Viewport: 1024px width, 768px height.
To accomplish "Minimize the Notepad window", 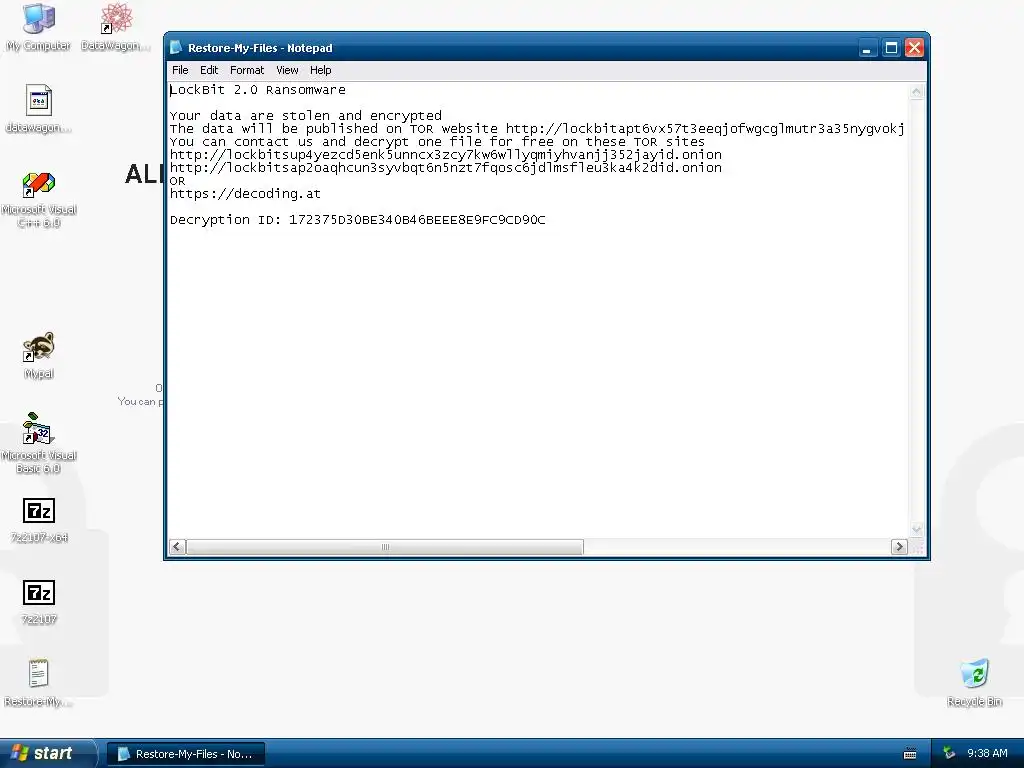I will 867,48.
